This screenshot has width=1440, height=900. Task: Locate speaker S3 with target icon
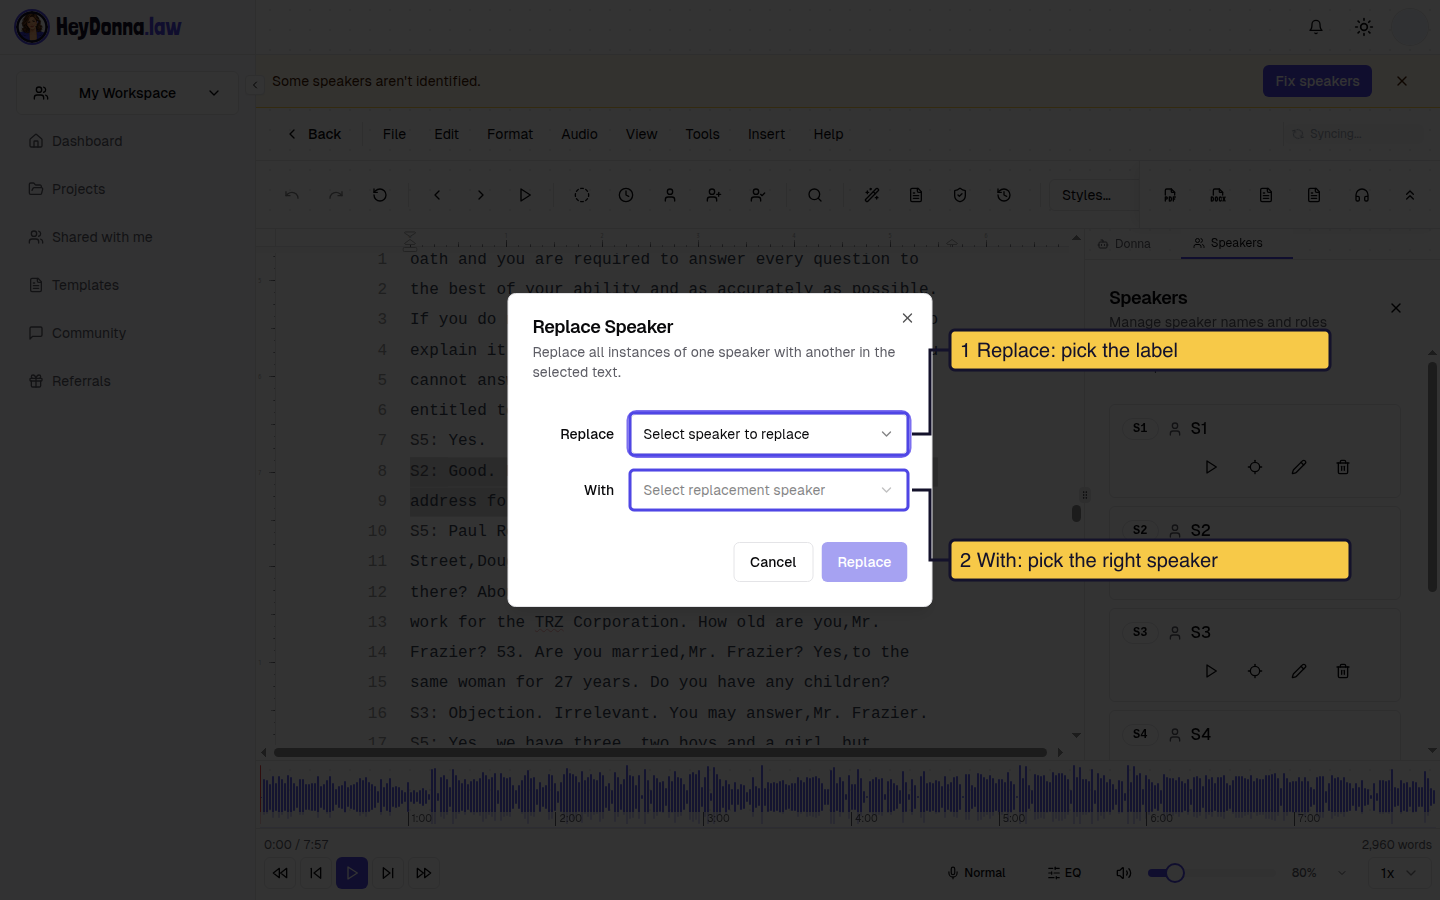(1255, 671)
